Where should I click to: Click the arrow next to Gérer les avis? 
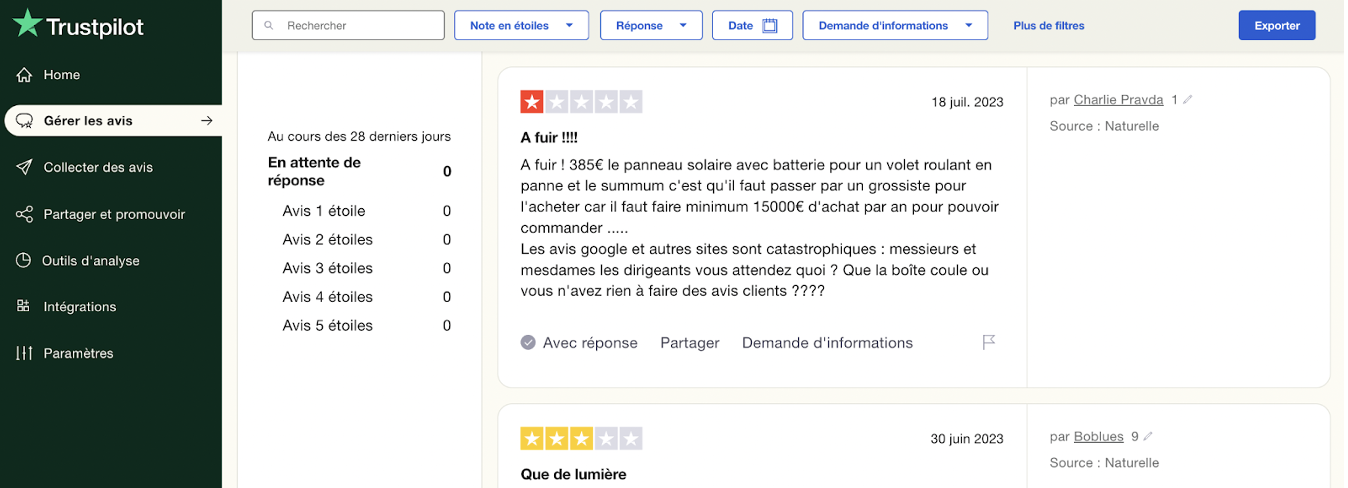(x=206, y=121)
